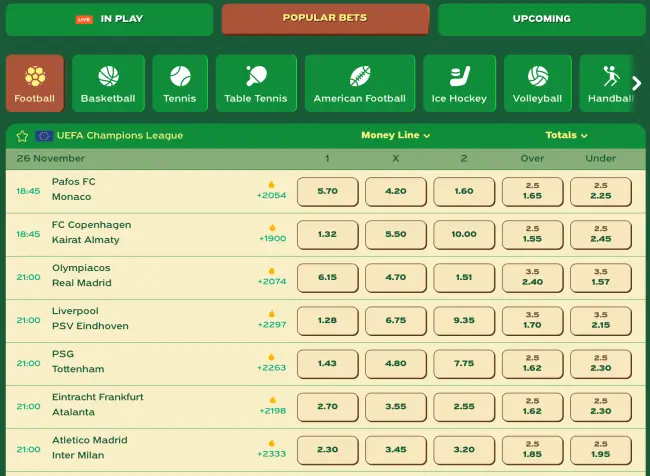This screenshot has height=476, width=650.
Task: Open the Upcoming tab
Action: tap(541, 19)
